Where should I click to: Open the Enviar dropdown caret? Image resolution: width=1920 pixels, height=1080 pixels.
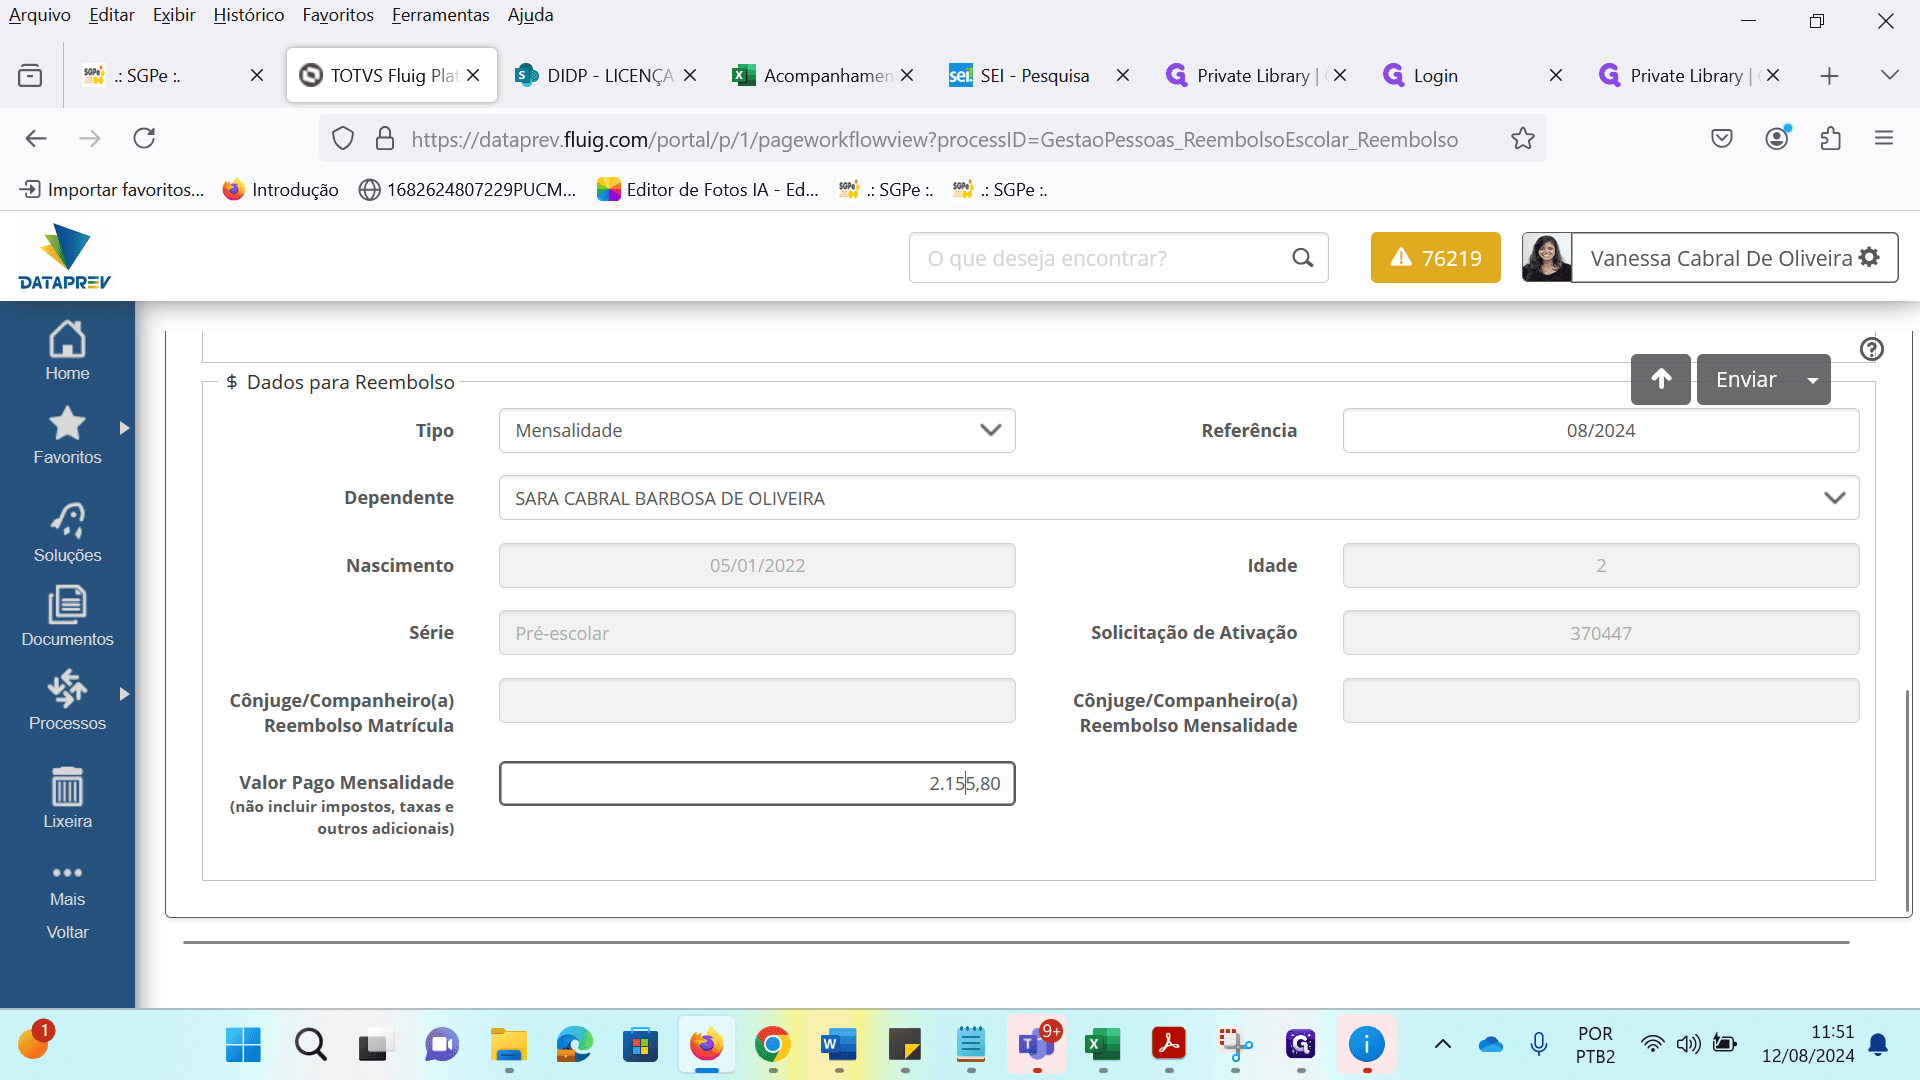coord(1812,379)
